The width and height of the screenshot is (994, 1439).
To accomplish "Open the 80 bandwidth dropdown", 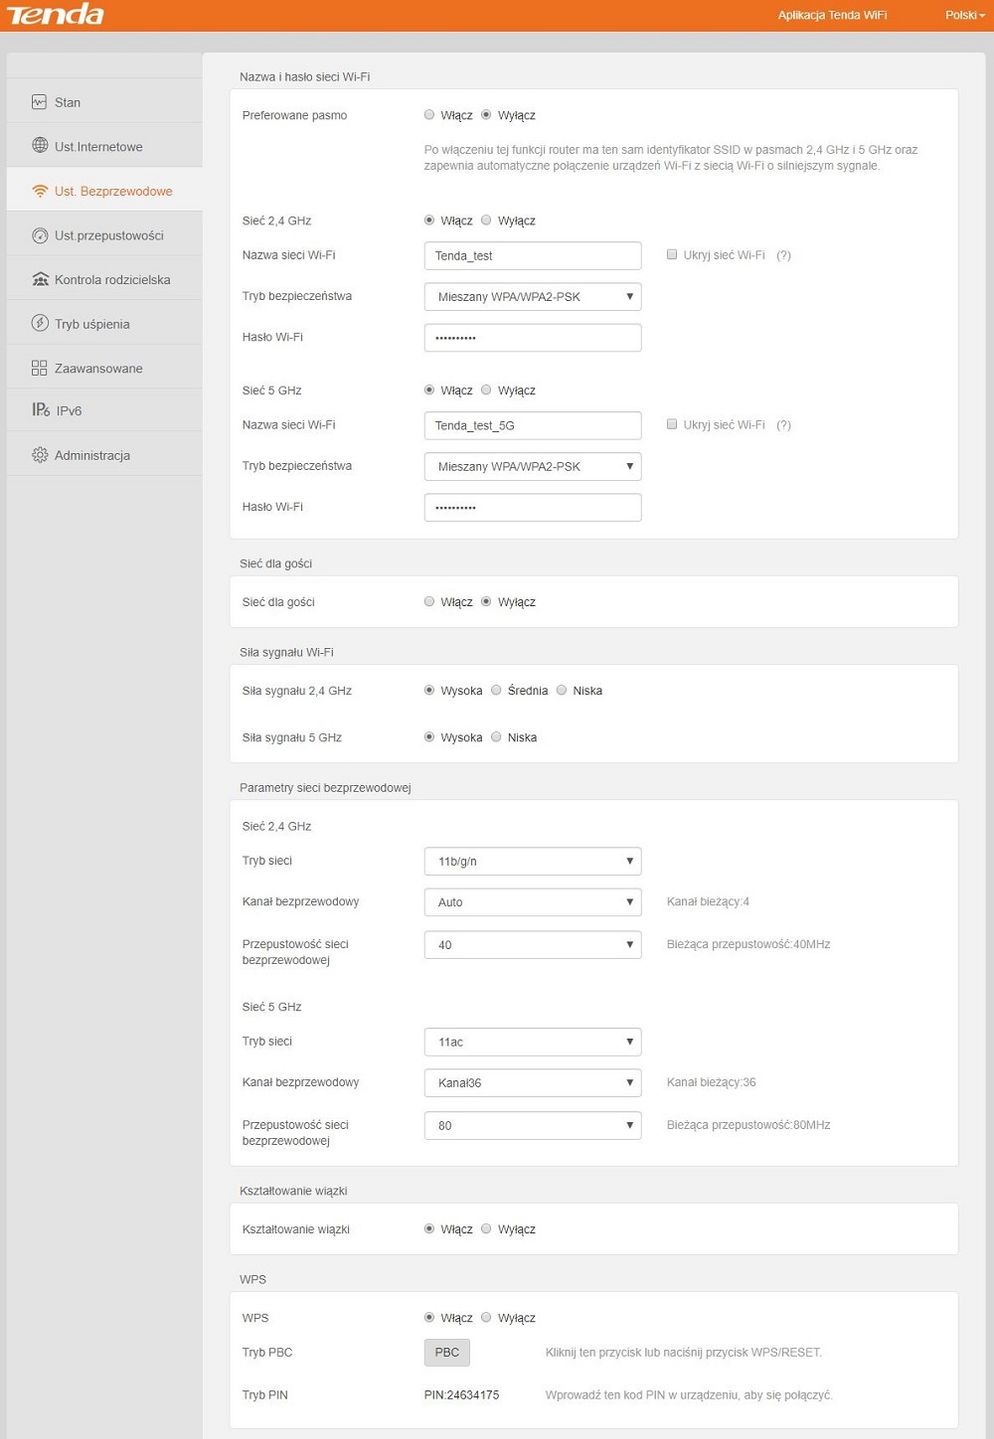I will pos(533,1126).
